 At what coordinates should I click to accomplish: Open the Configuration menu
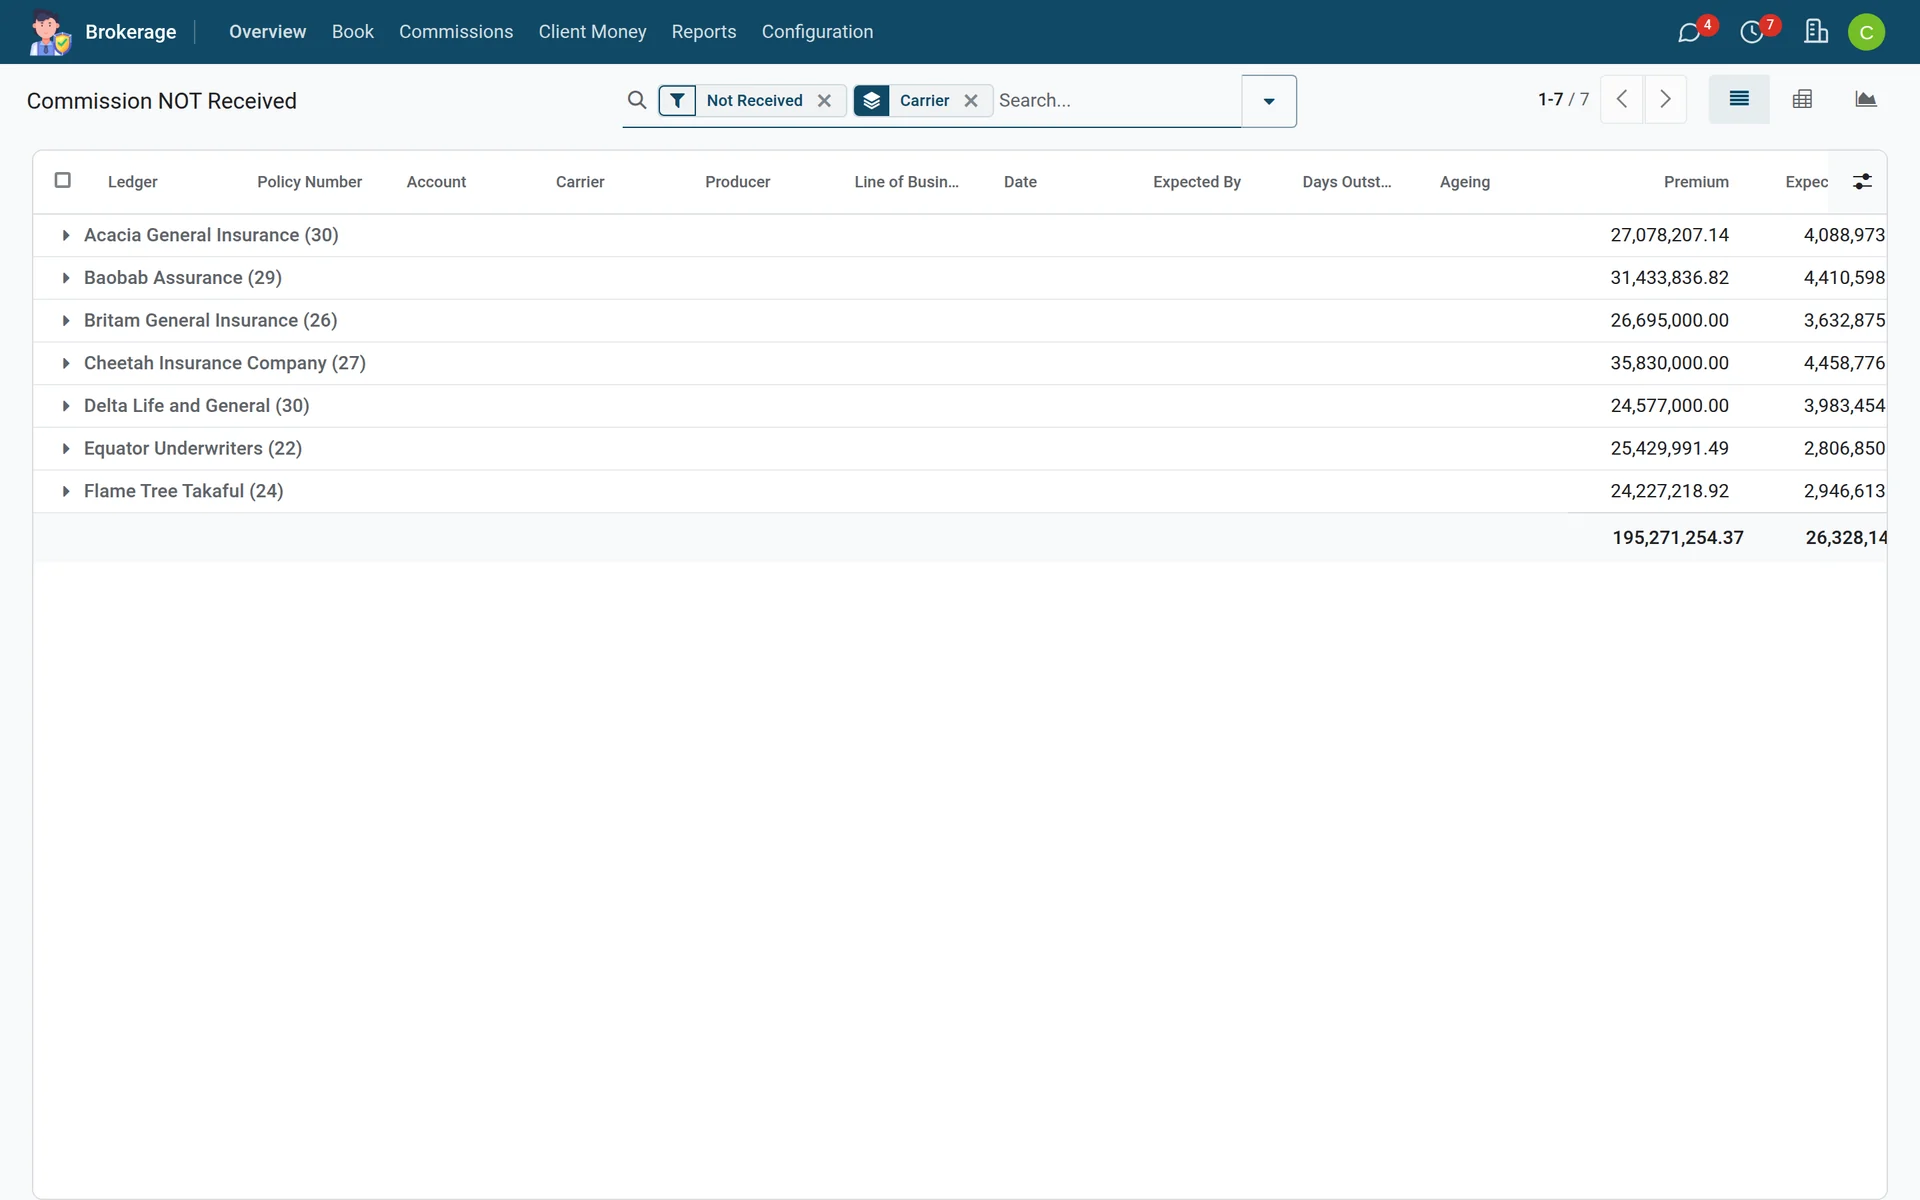click(817, 32)
